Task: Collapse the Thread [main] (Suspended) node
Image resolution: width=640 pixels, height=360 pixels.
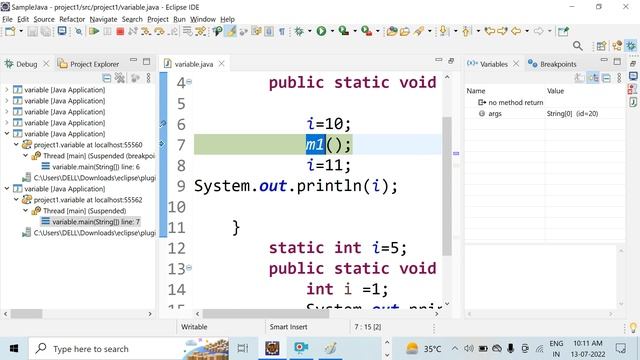Action: [25, 211]
